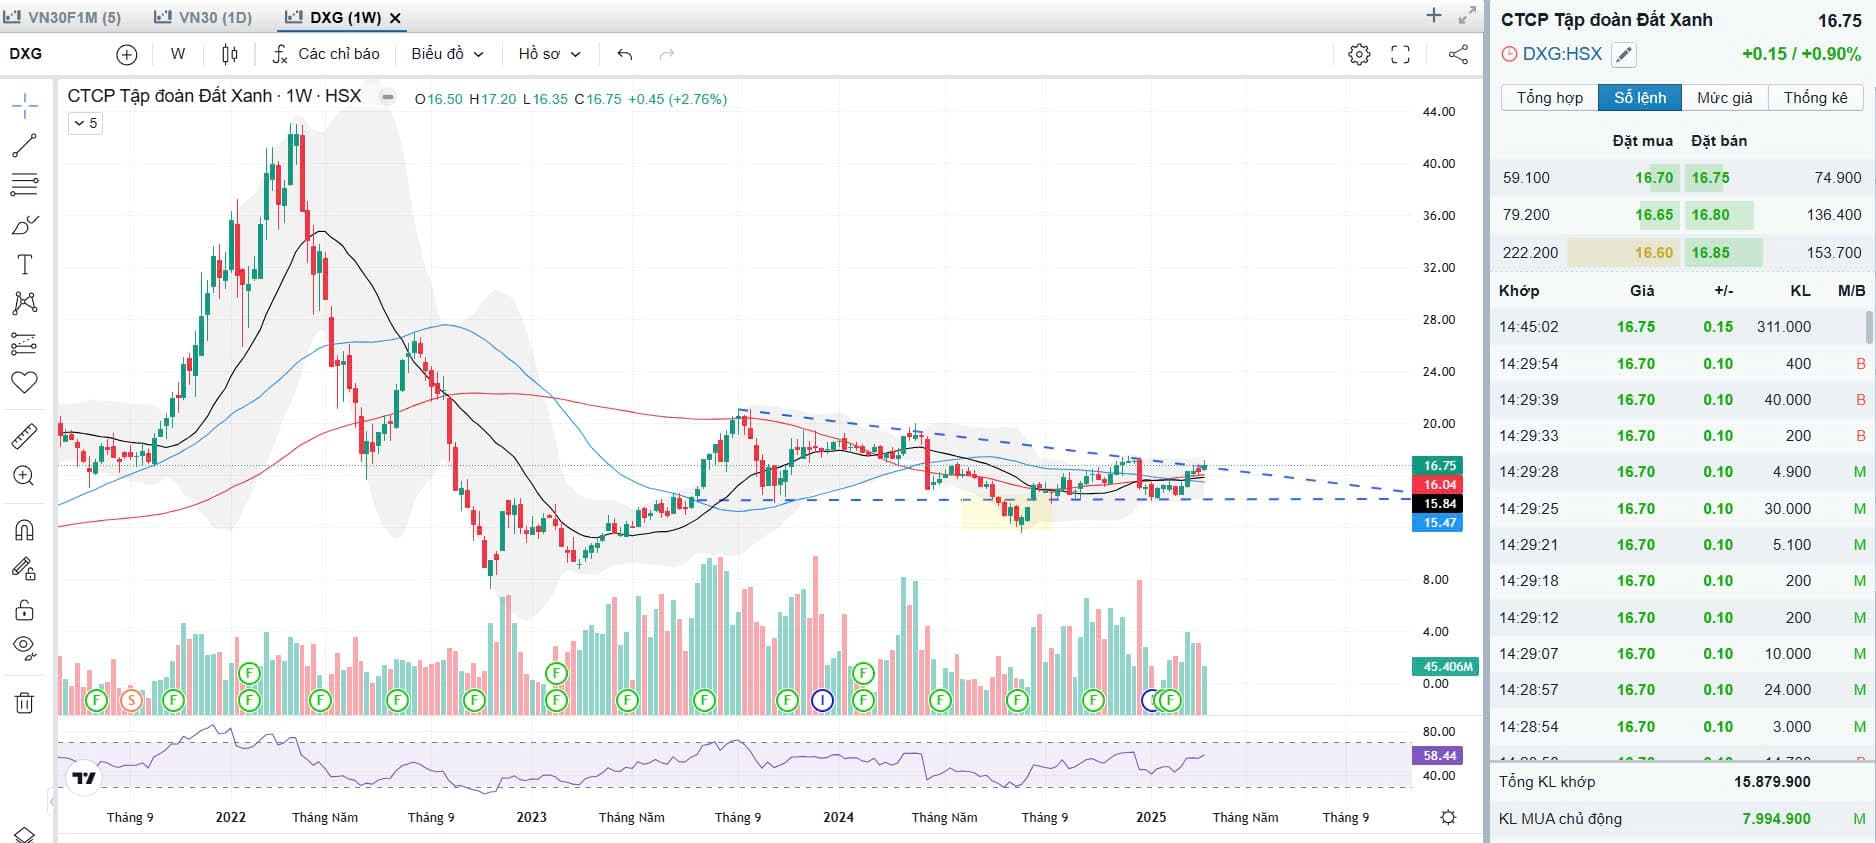Select the trend line drawing tool
The image size is (1876, 843).
[x=24, y=146]
